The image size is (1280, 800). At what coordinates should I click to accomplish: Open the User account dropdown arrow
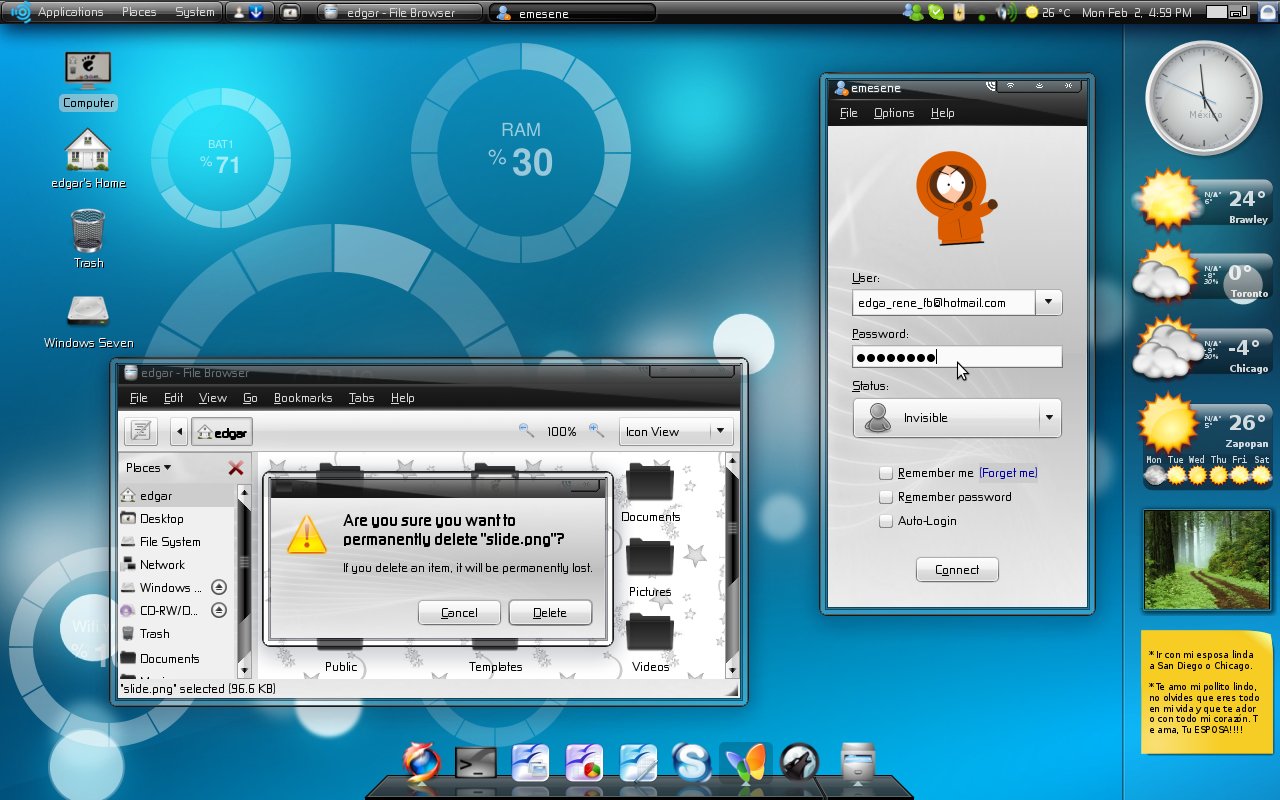pyautogui.click(x=1049, y=302)
